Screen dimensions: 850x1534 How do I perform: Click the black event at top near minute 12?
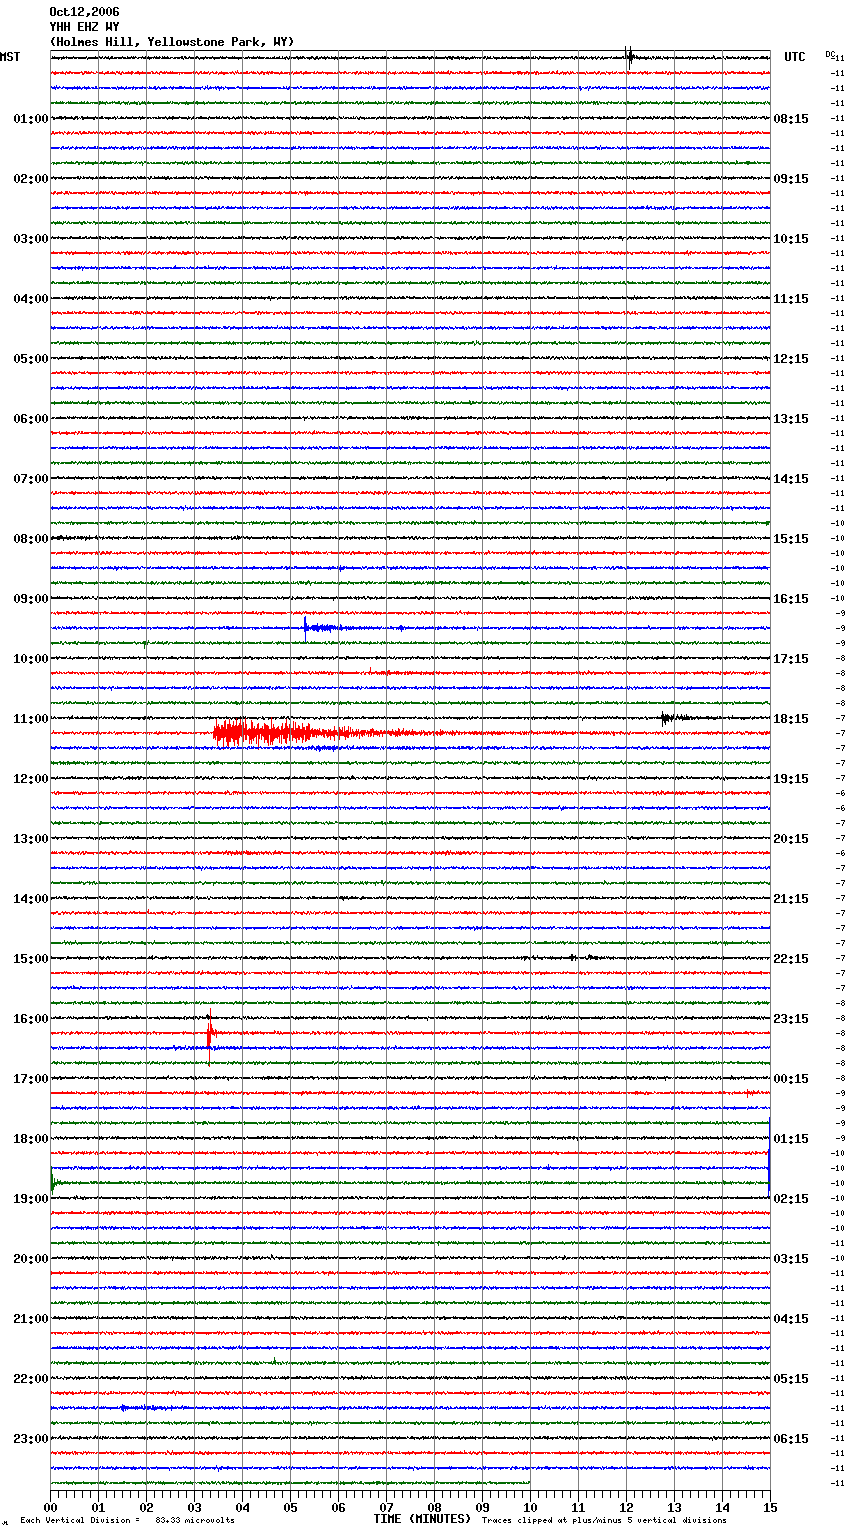coord(629,57)
